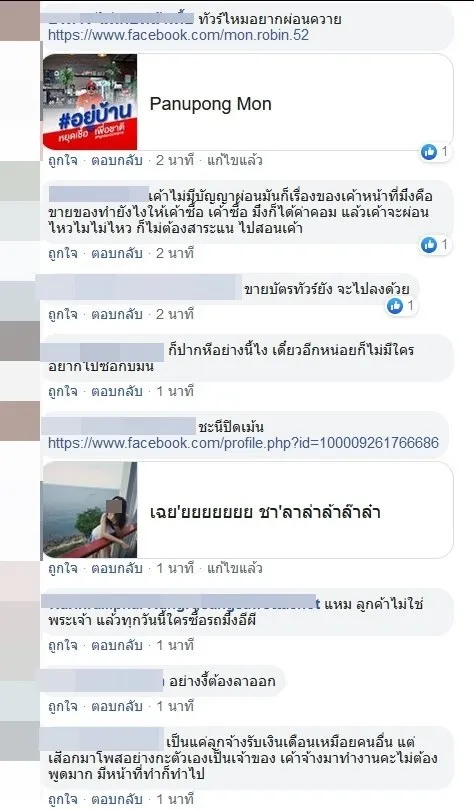
Task: Open the profile.php?id=100009261766686 link
Action: point(243,443)
